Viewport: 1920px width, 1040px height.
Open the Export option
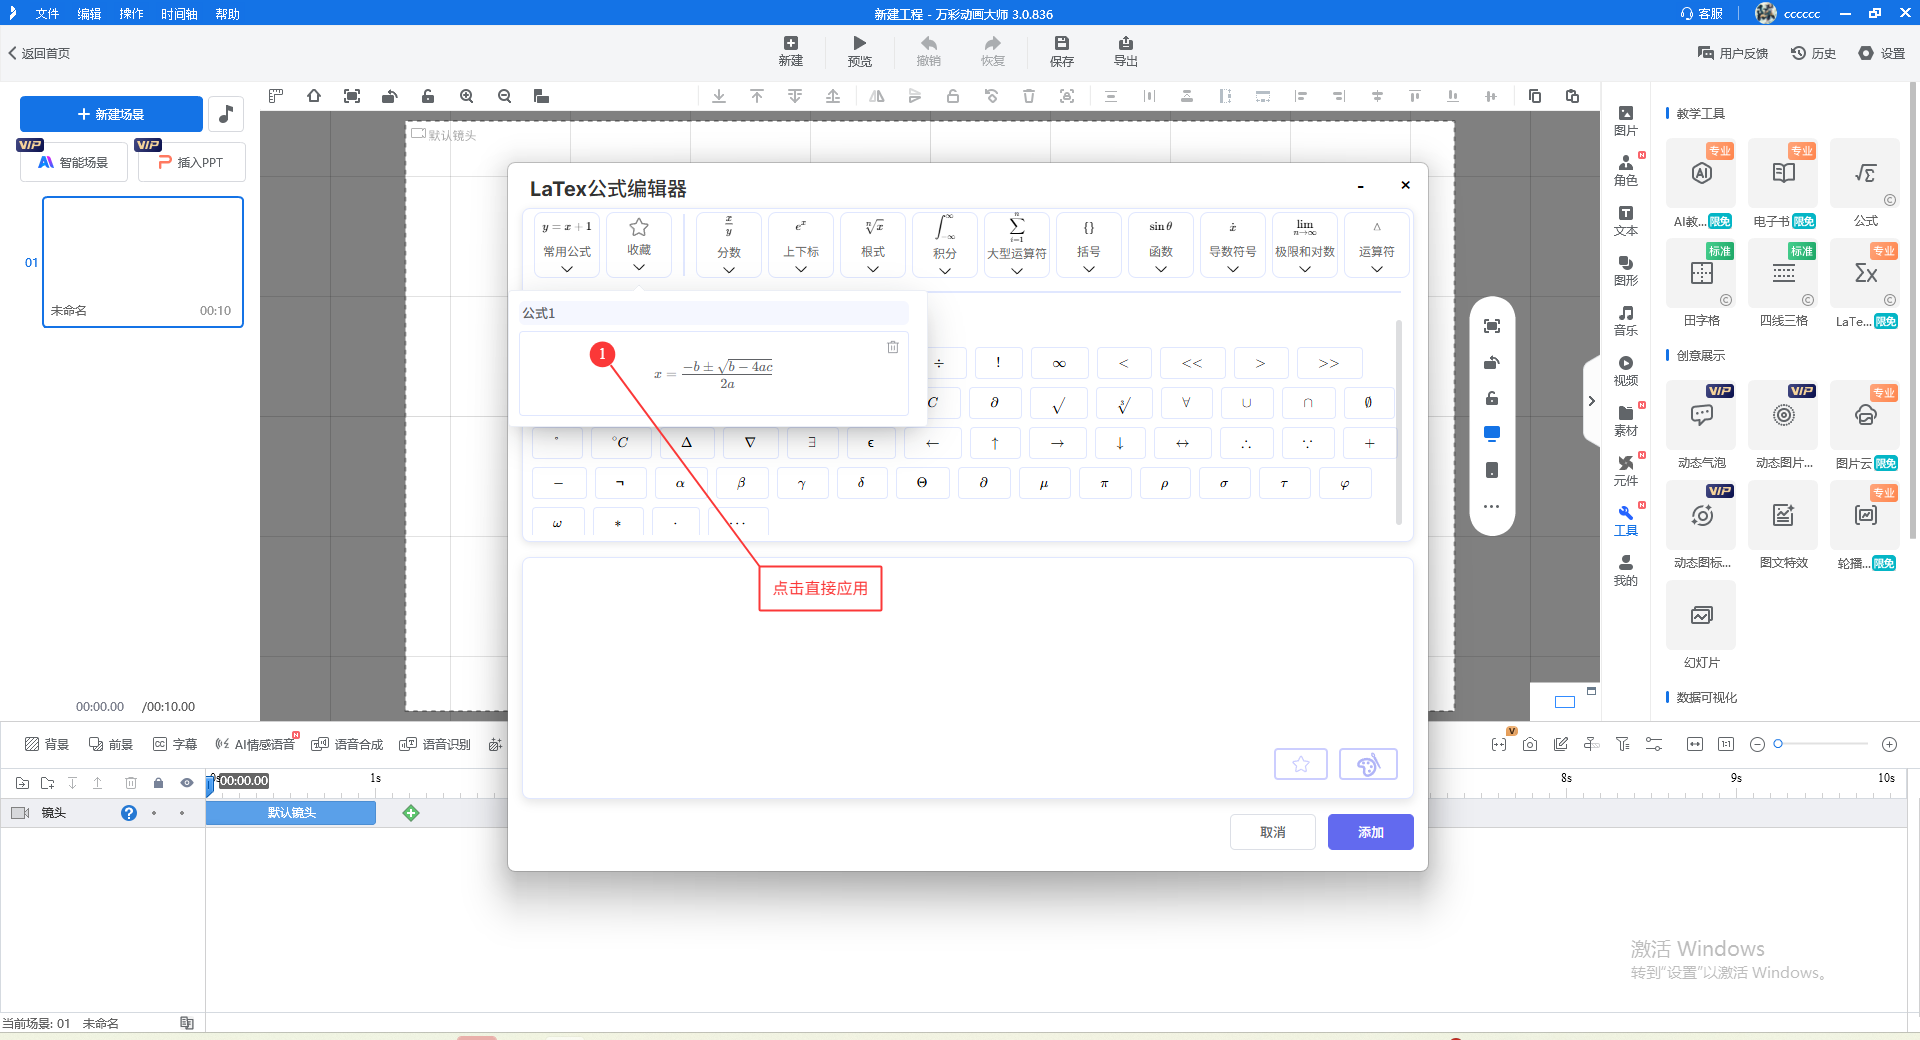click(1125, 51)
